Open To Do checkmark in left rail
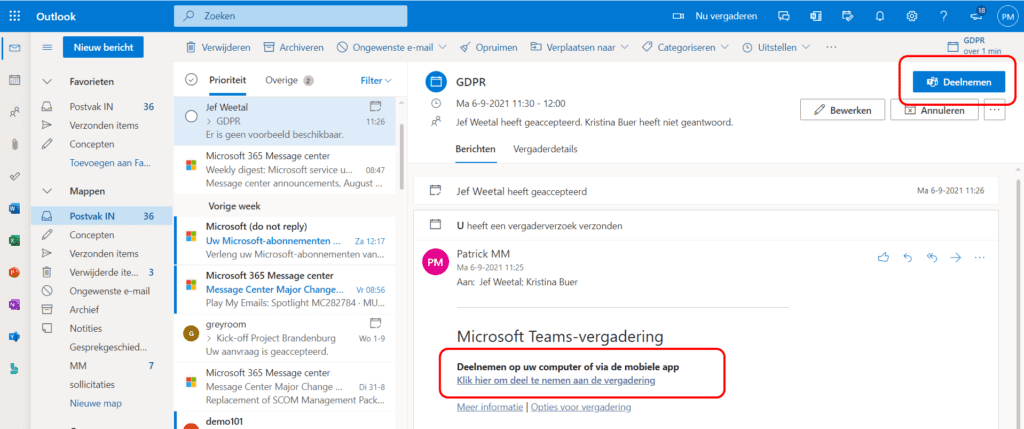1024x429 pixels. tap(14, 176)
